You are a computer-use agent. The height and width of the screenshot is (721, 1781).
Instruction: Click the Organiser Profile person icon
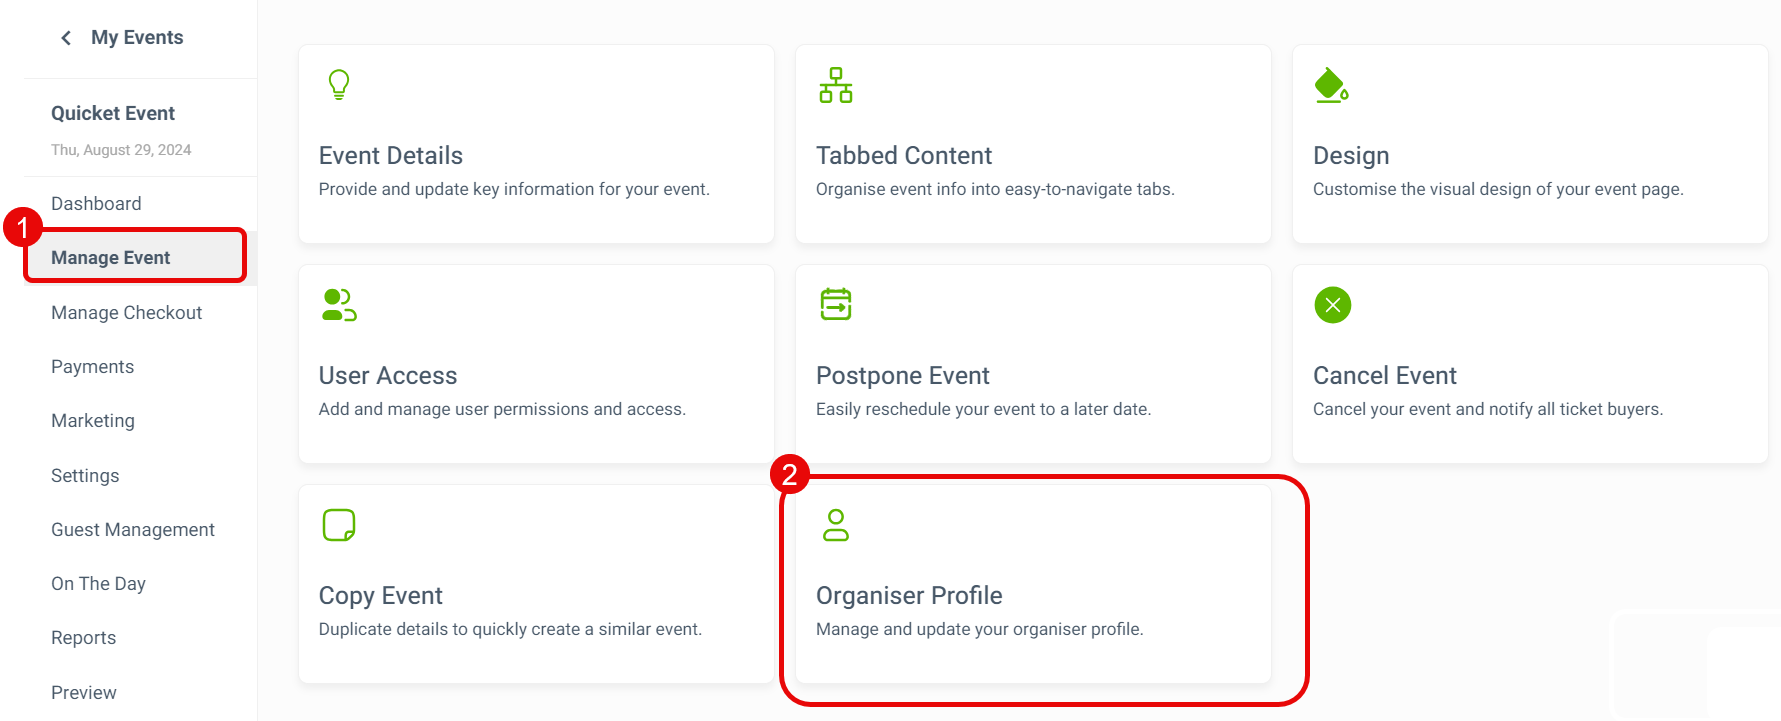[836, 525]
